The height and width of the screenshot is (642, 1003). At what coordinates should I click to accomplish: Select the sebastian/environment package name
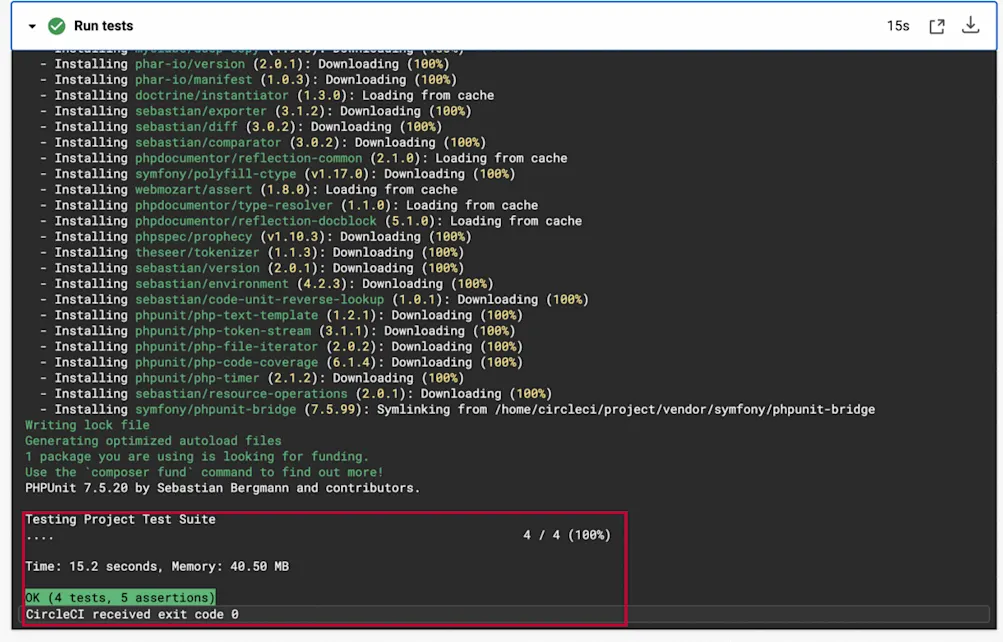212,284
